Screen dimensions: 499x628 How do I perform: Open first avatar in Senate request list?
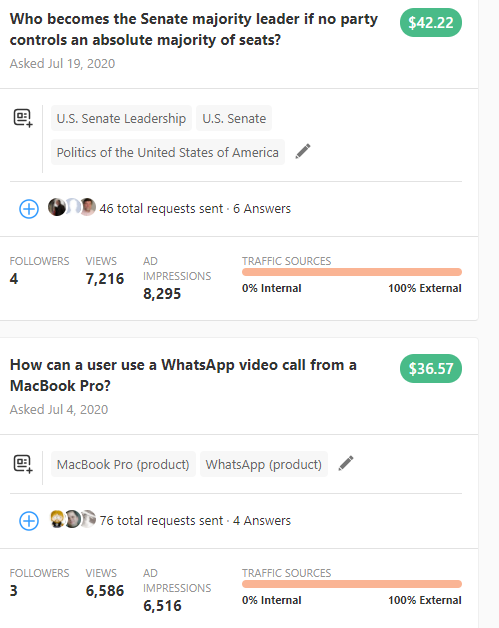coord(56,207)
